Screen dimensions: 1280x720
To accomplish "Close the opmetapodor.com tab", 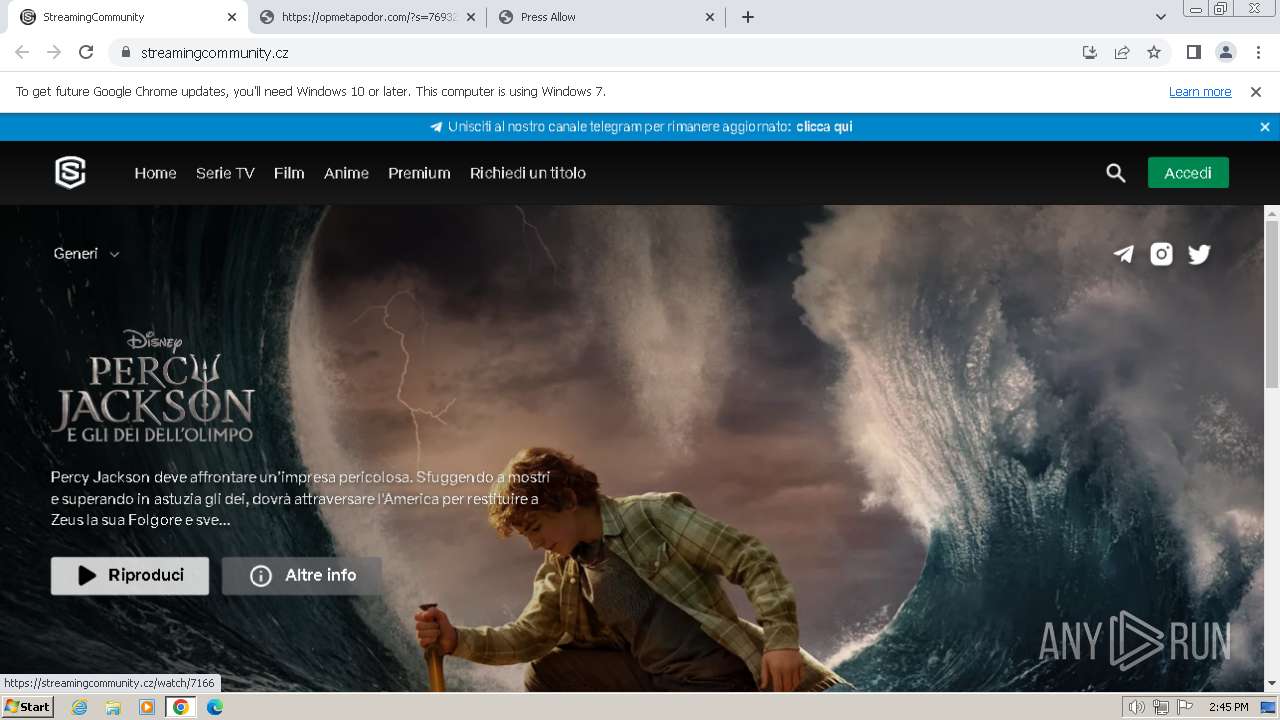I will tap(471, 17).
